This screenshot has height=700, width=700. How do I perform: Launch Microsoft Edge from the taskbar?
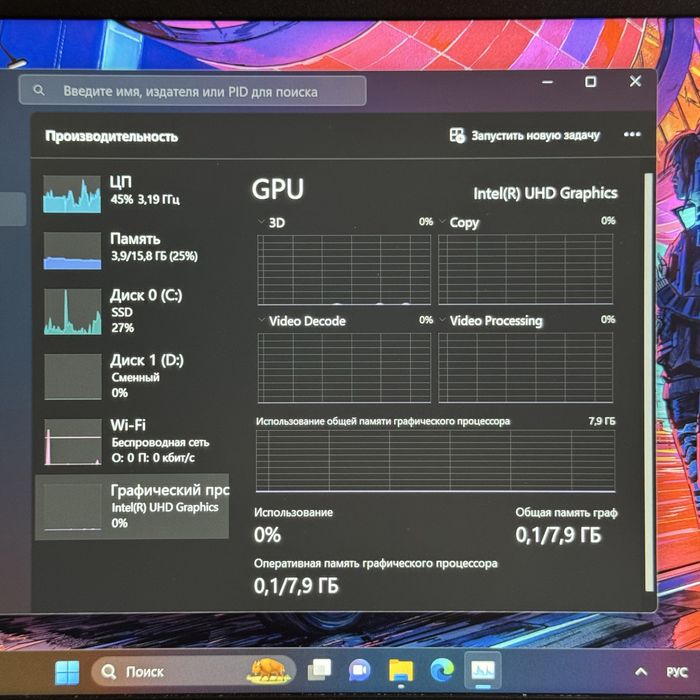click(442, 670)
